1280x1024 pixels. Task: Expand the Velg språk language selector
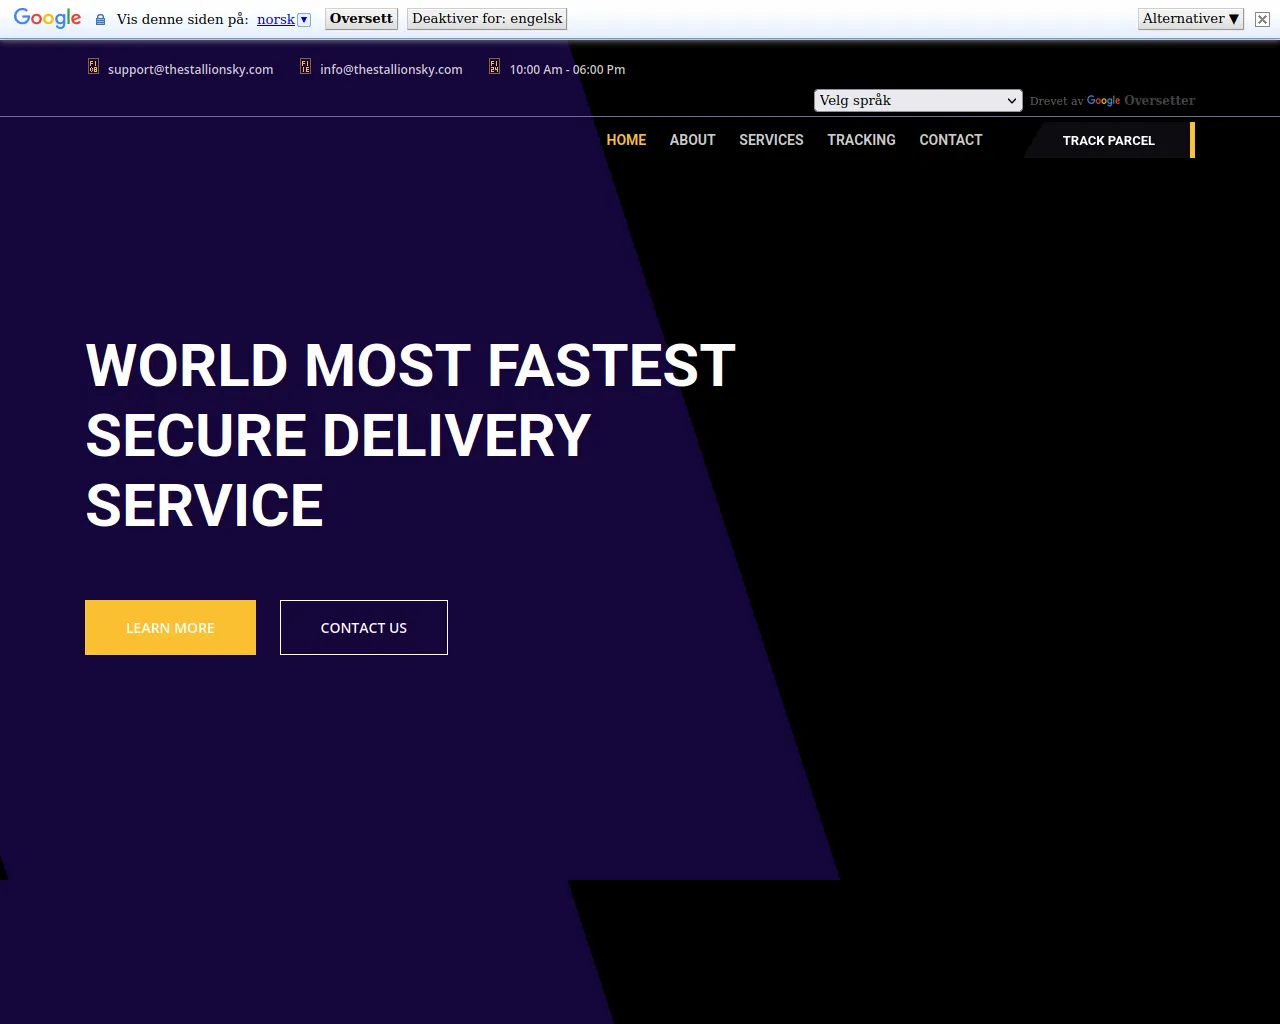[x=918, y=100]
